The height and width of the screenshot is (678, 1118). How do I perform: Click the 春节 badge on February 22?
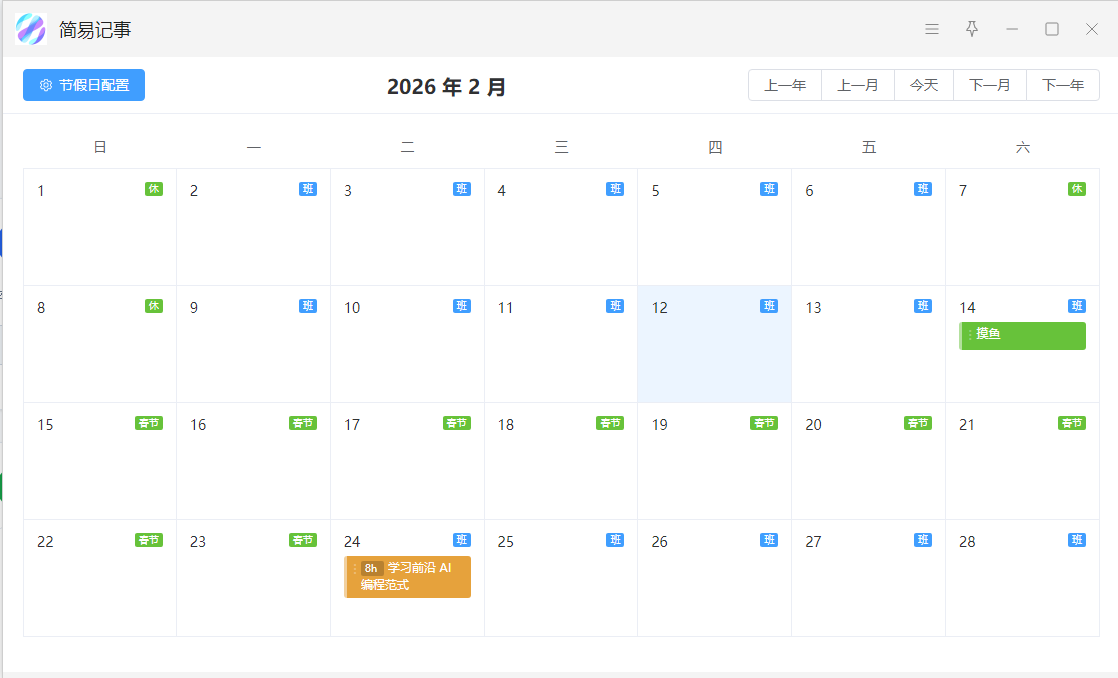pyautogui.click(x=148, y=540)
